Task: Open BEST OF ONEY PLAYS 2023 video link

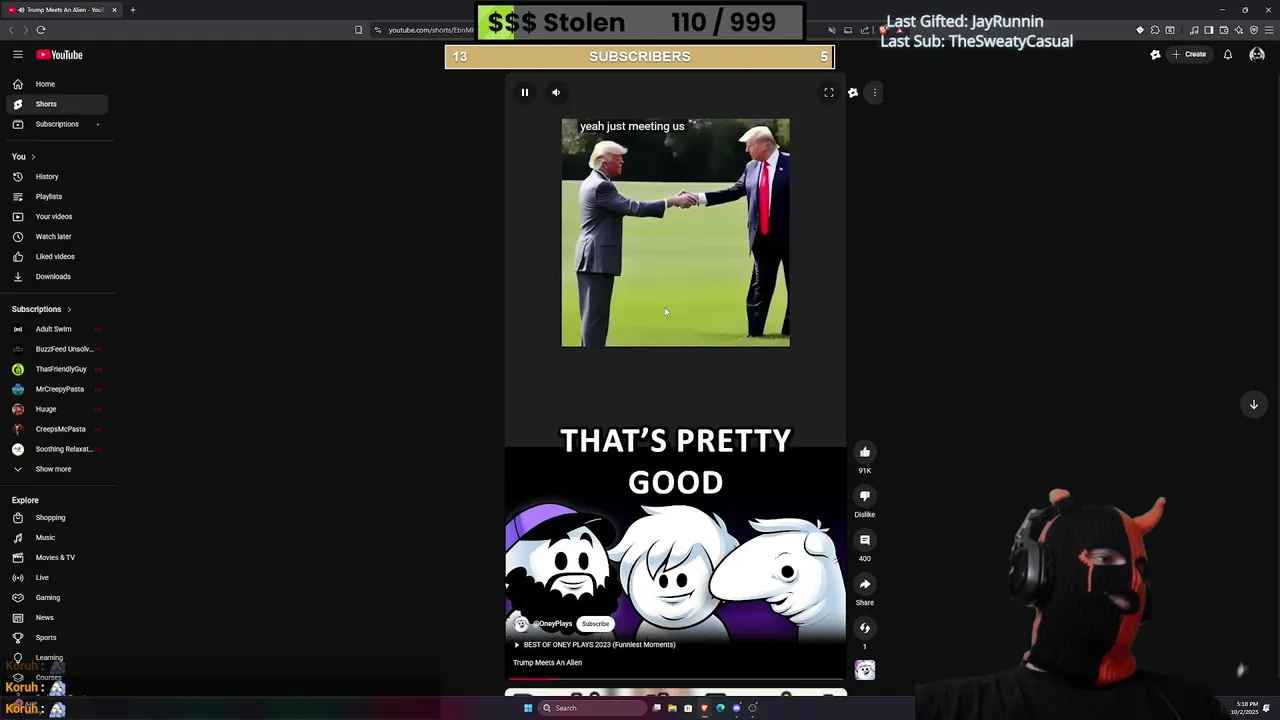Action: tap(598, 645)
